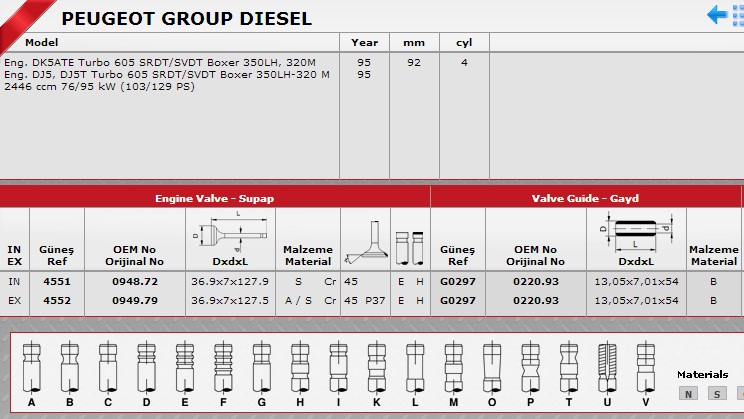
Task: Click valve guide ref G0297 in IN row
Action: 459,282
